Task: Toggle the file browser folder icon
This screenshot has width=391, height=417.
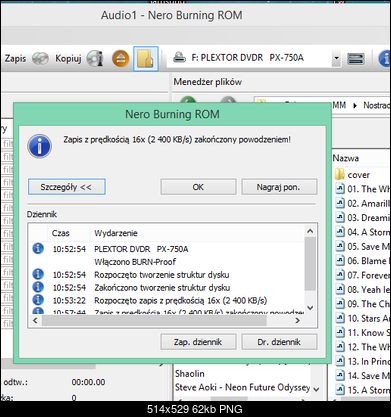Action: [146, 59]
